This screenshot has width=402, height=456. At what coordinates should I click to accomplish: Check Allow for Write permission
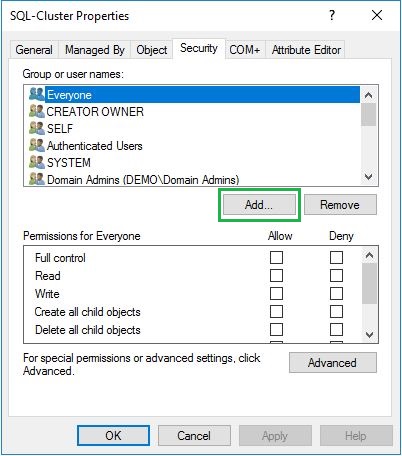[276, 294]
